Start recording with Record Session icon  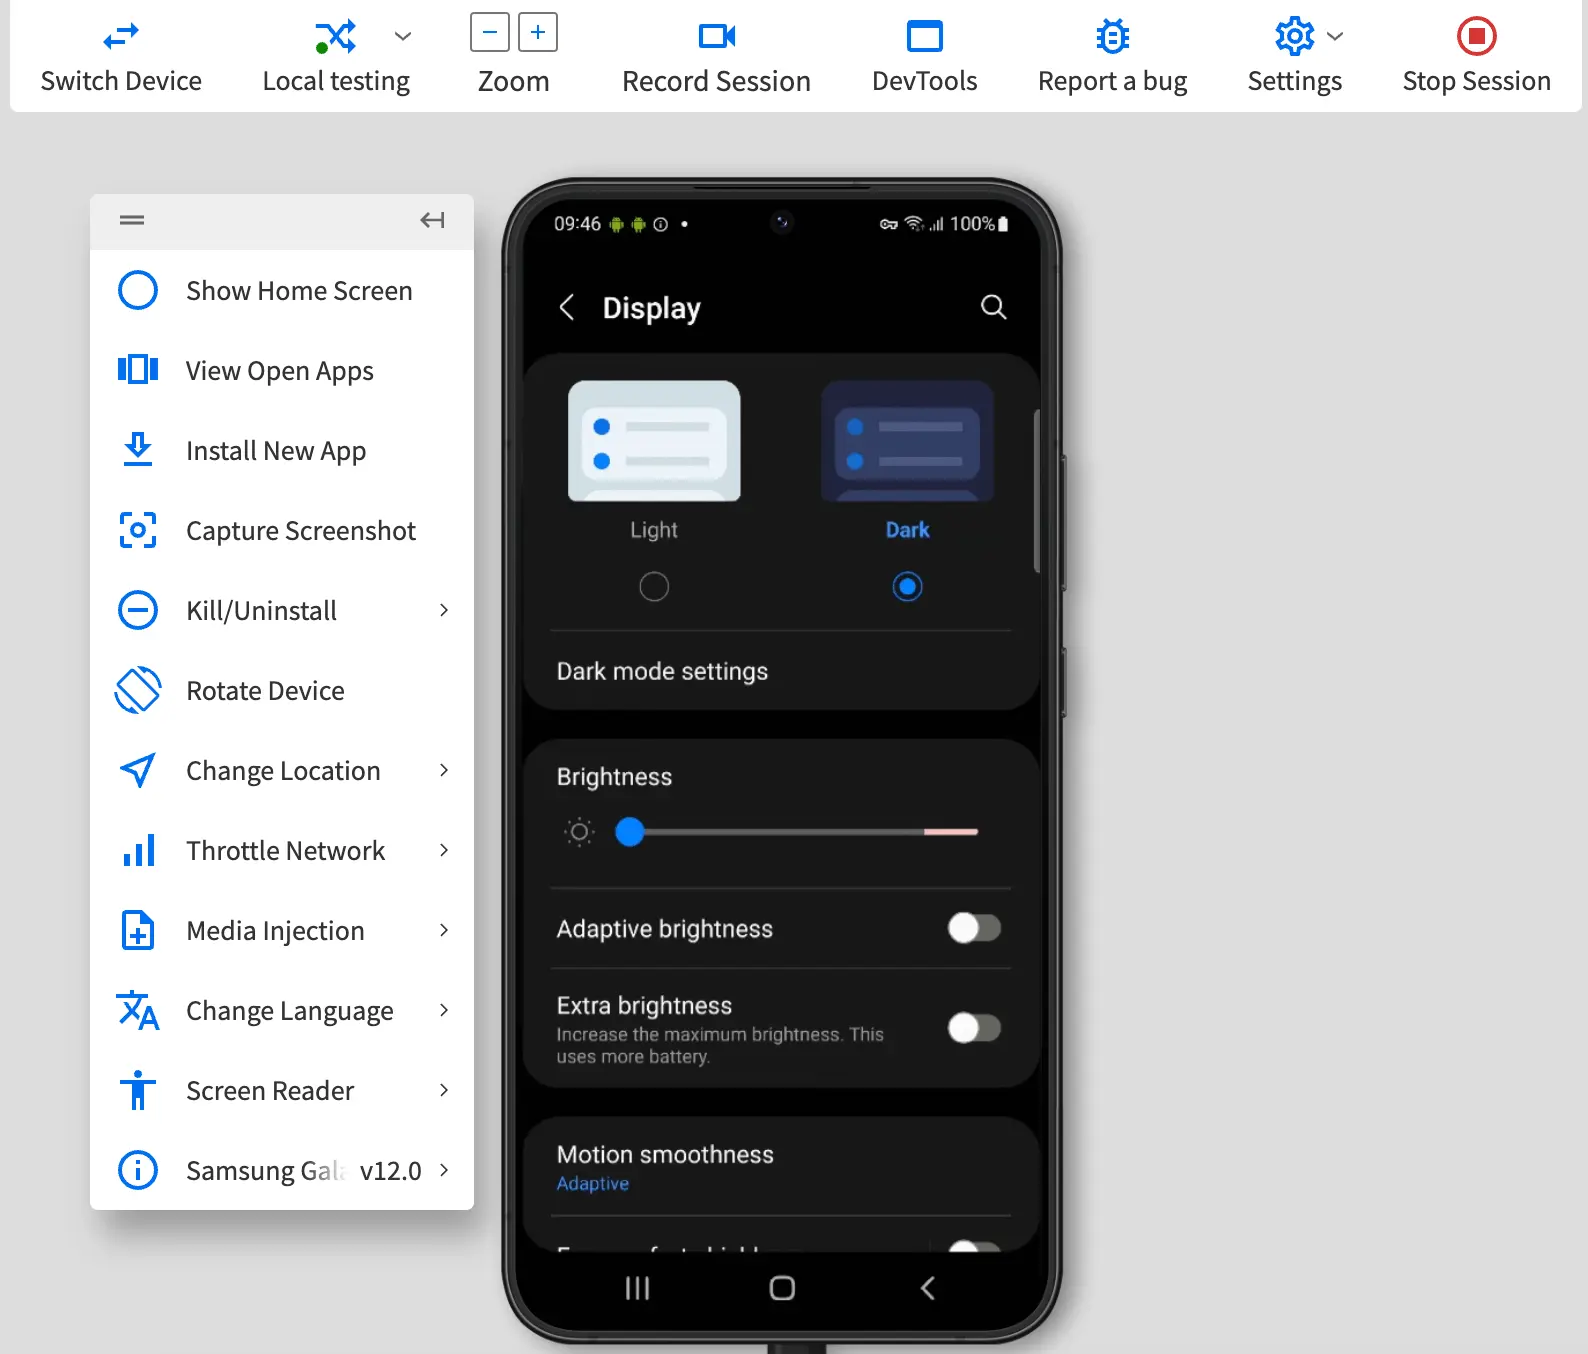click(x=716, y=37)
